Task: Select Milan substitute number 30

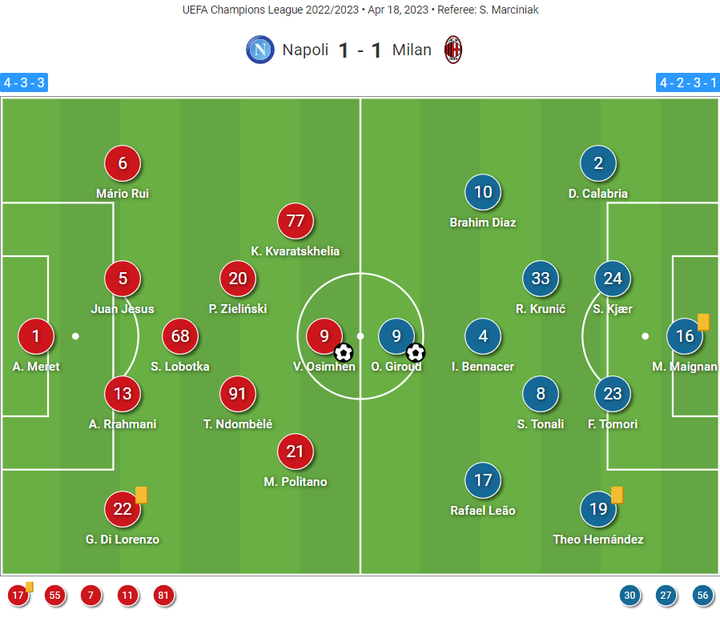Action: click(629, 596)
